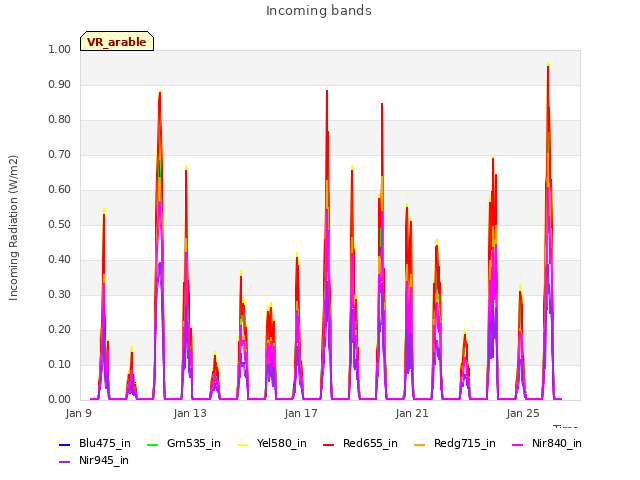Click the 0.90 y-axis tick label
640x480 pixels.
[x=60, y=84]
